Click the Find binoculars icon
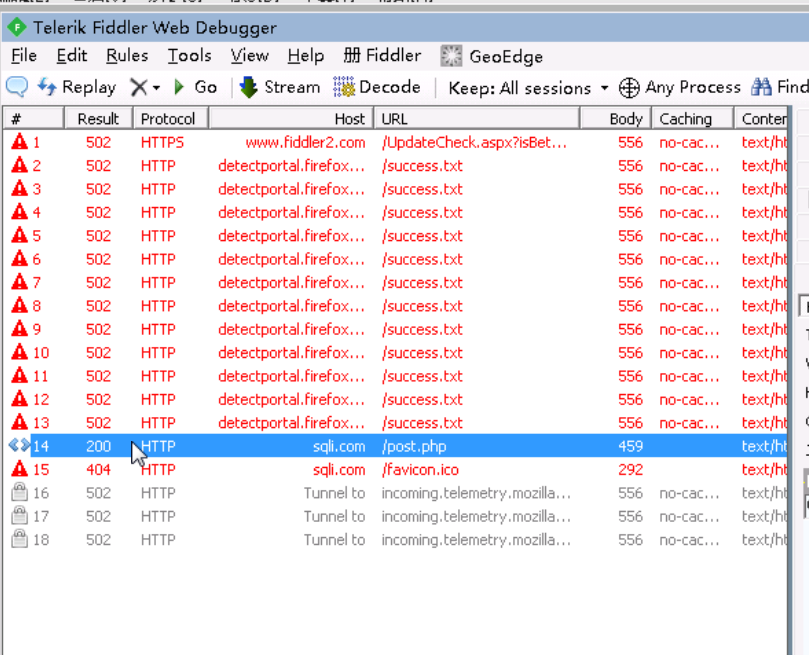The image size is (809, 655). coord(762,87)
